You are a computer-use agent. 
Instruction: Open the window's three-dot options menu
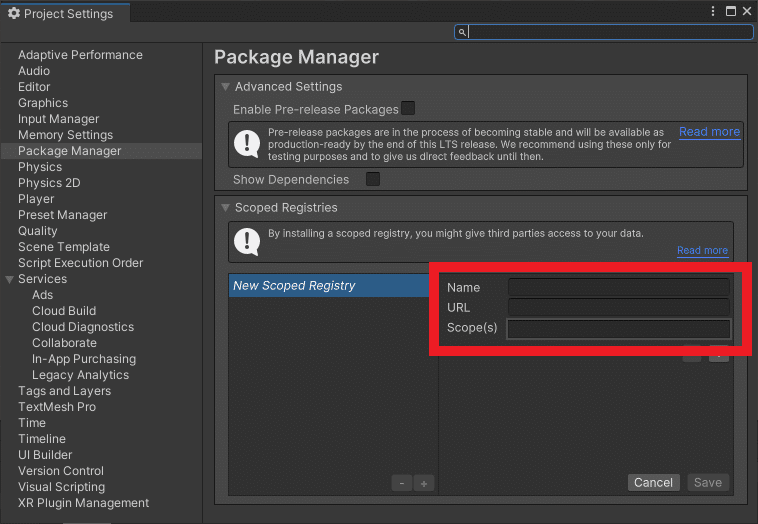(714, 11)
